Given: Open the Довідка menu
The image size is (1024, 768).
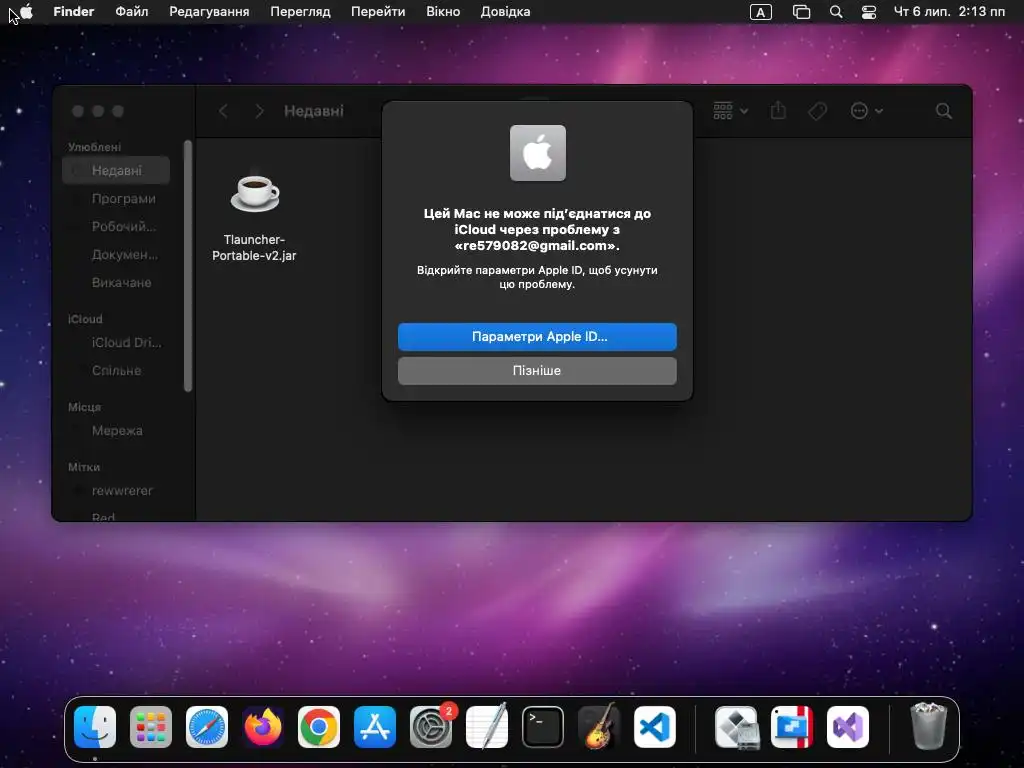Looking at the screenshot, I should [505, 12].
